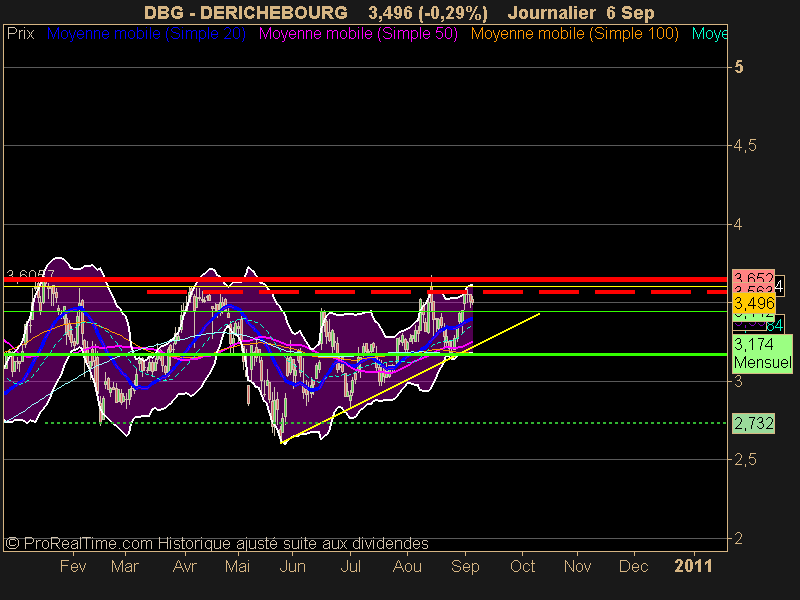Click the "2011" year label on the time axis

[x=693, y=566]
